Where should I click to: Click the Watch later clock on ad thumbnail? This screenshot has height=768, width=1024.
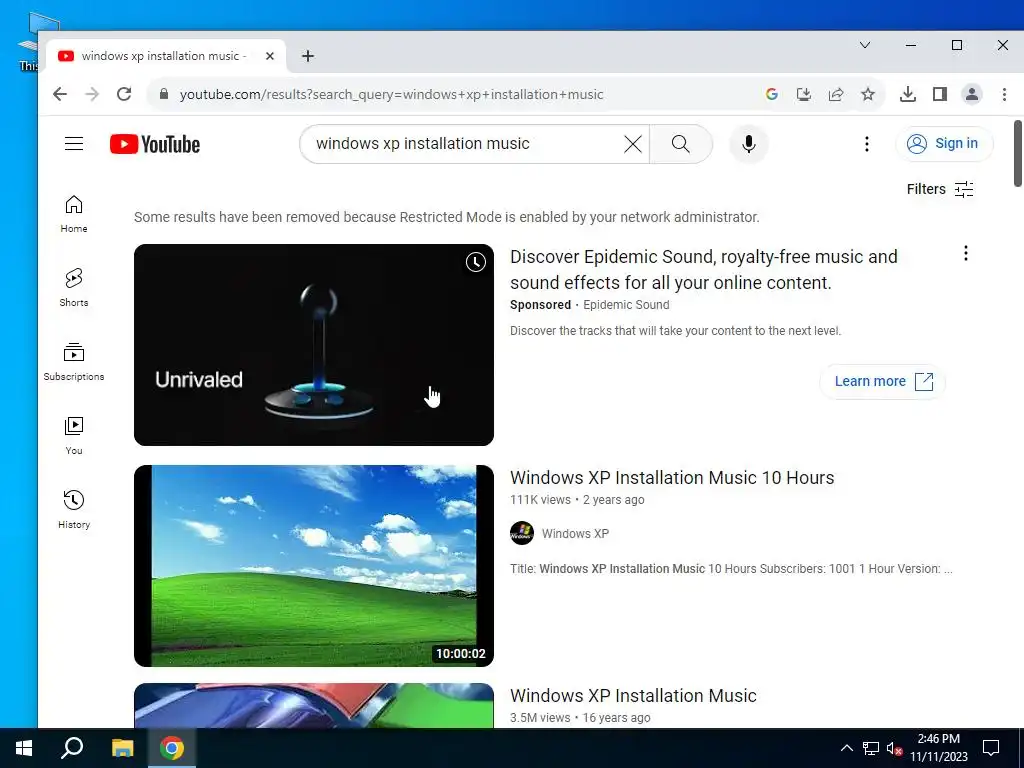475,263
